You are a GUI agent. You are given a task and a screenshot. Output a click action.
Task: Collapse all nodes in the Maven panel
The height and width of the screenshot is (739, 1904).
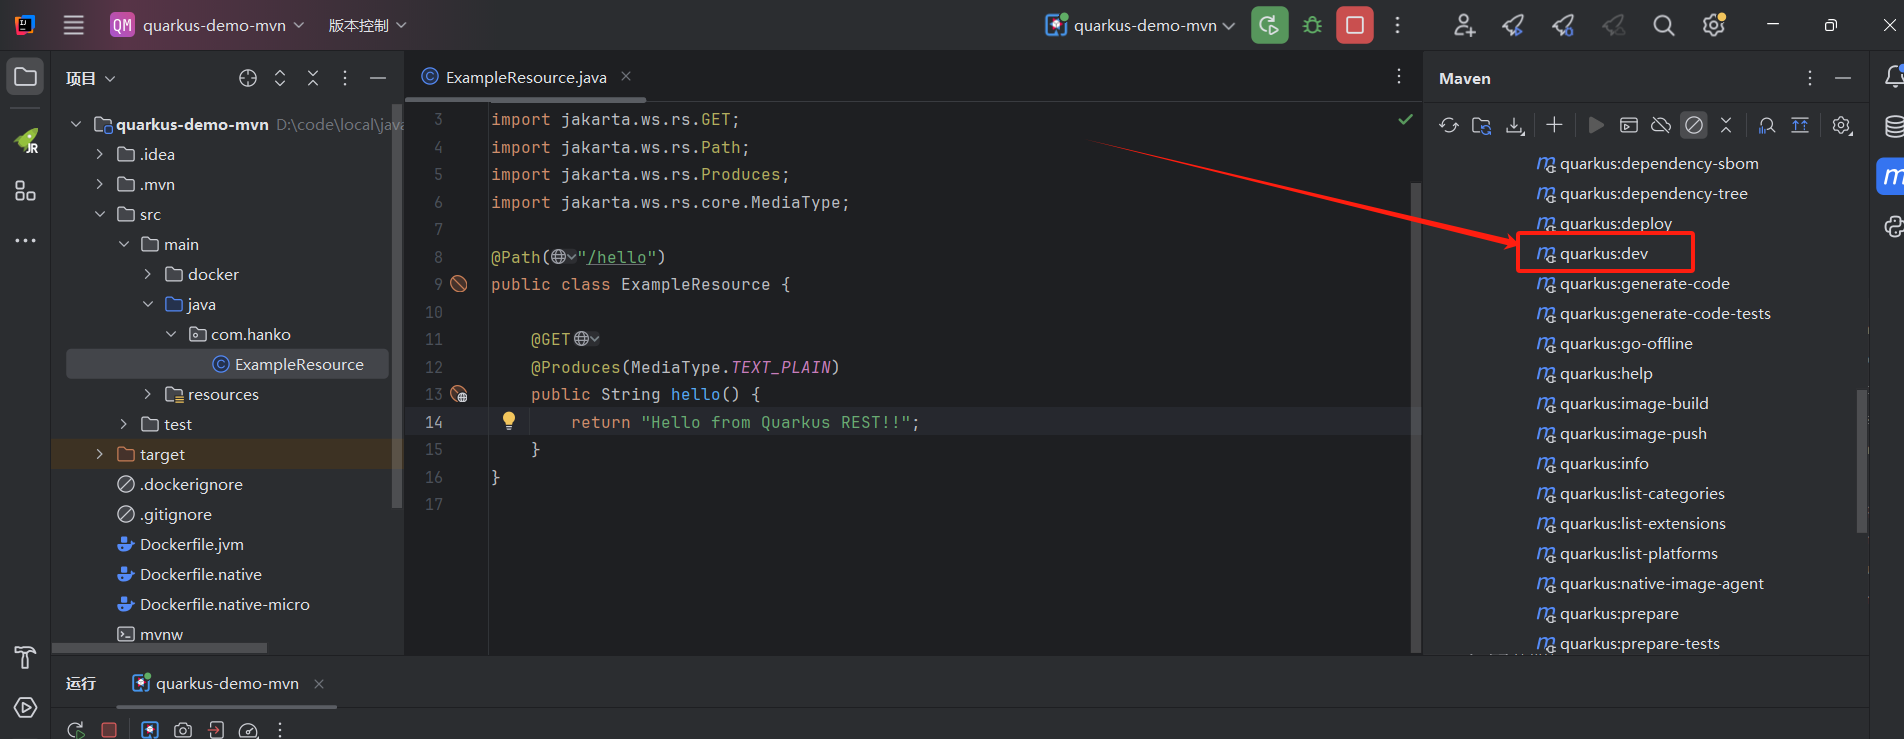(1726, 125)
